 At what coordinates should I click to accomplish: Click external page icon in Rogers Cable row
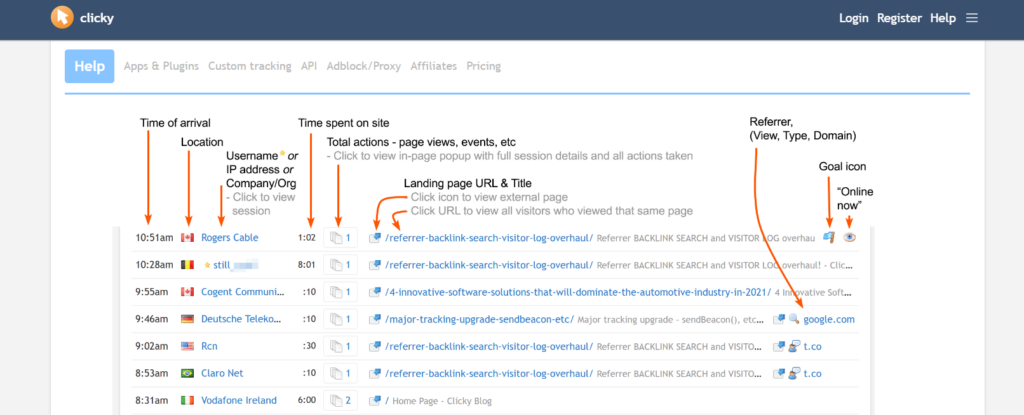point(375,238)
